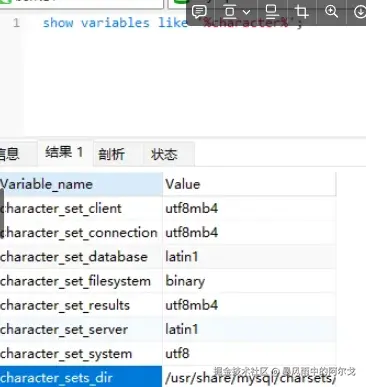This screenshot has height=387, width=366.
Task: Click latin1 value of character_set_database row
Action: [249, 257]
